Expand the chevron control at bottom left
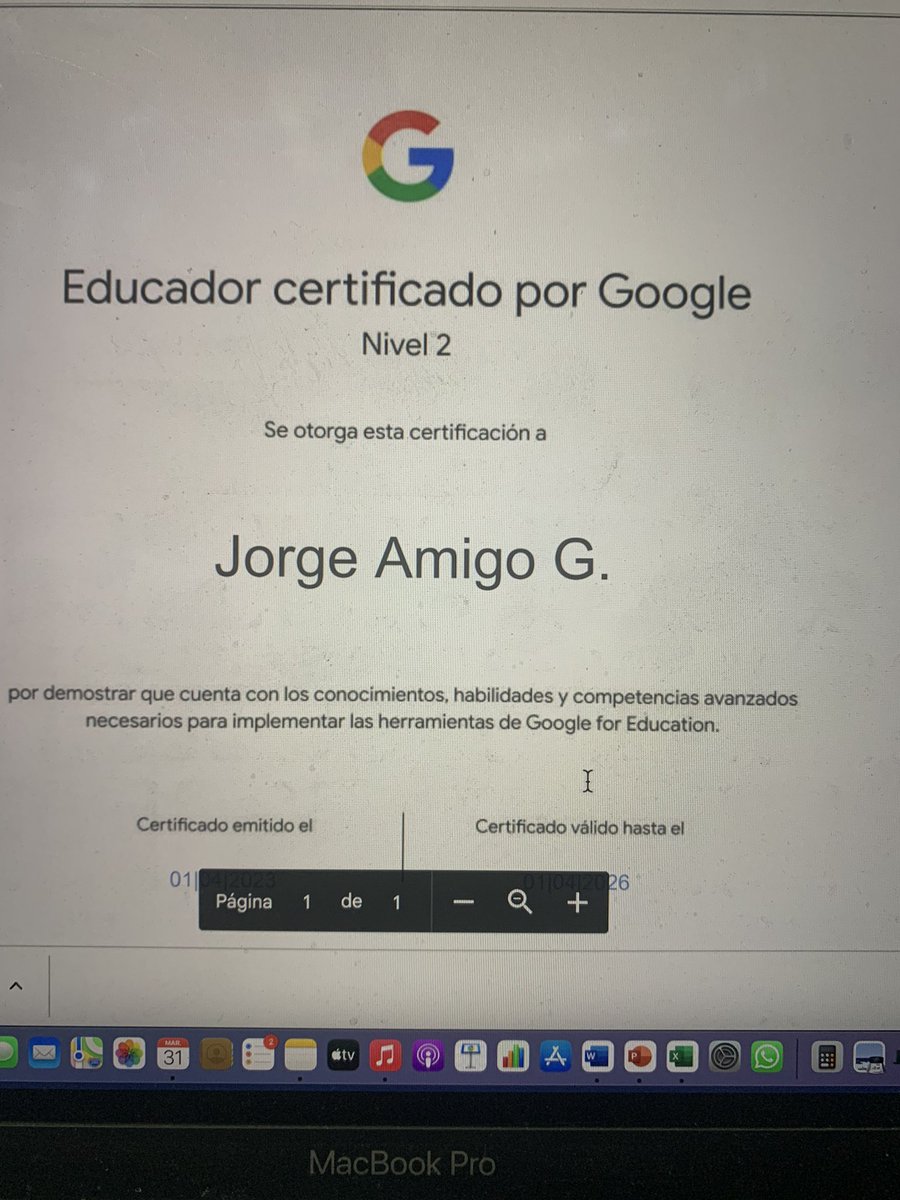The height and width of the screenshot is (1200, 900). click(15, 985)
